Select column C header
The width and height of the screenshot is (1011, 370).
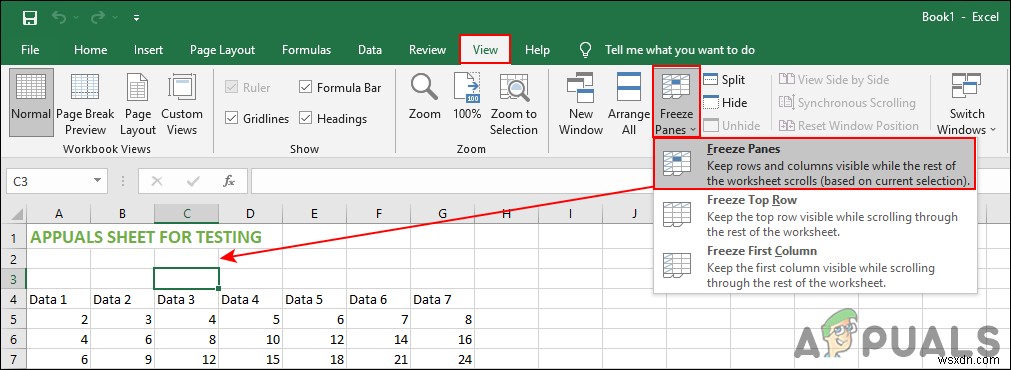pyautogui.click(x=186, y=213)
